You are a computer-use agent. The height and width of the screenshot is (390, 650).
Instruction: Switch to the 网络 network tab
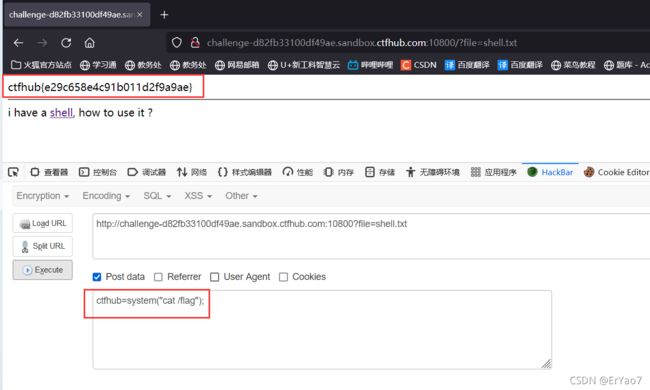(192, 172)
